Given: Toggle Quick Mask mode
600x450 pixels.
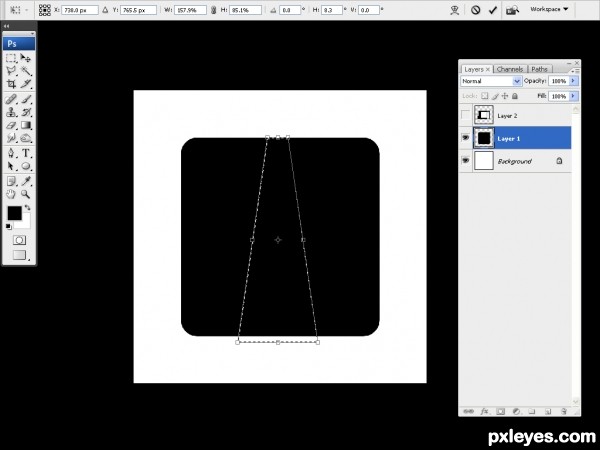Looking at the screenshot, I should [19, 240].
